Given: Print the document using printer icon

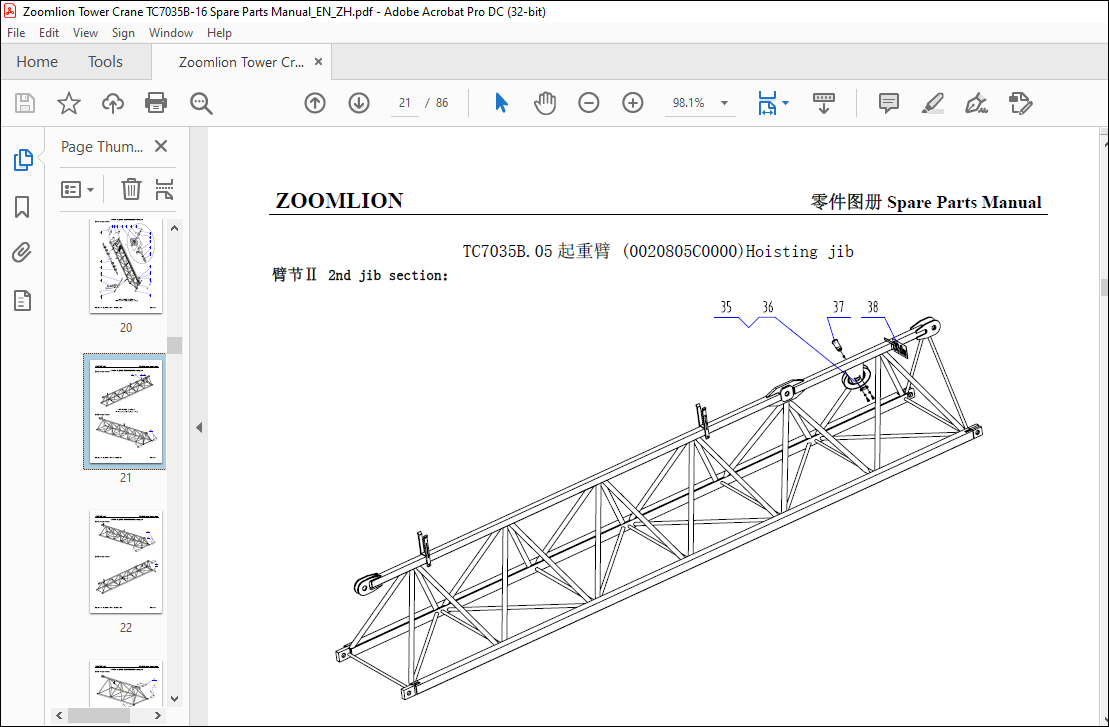Looking at the screenshot, I should click(x=156, y=103).
